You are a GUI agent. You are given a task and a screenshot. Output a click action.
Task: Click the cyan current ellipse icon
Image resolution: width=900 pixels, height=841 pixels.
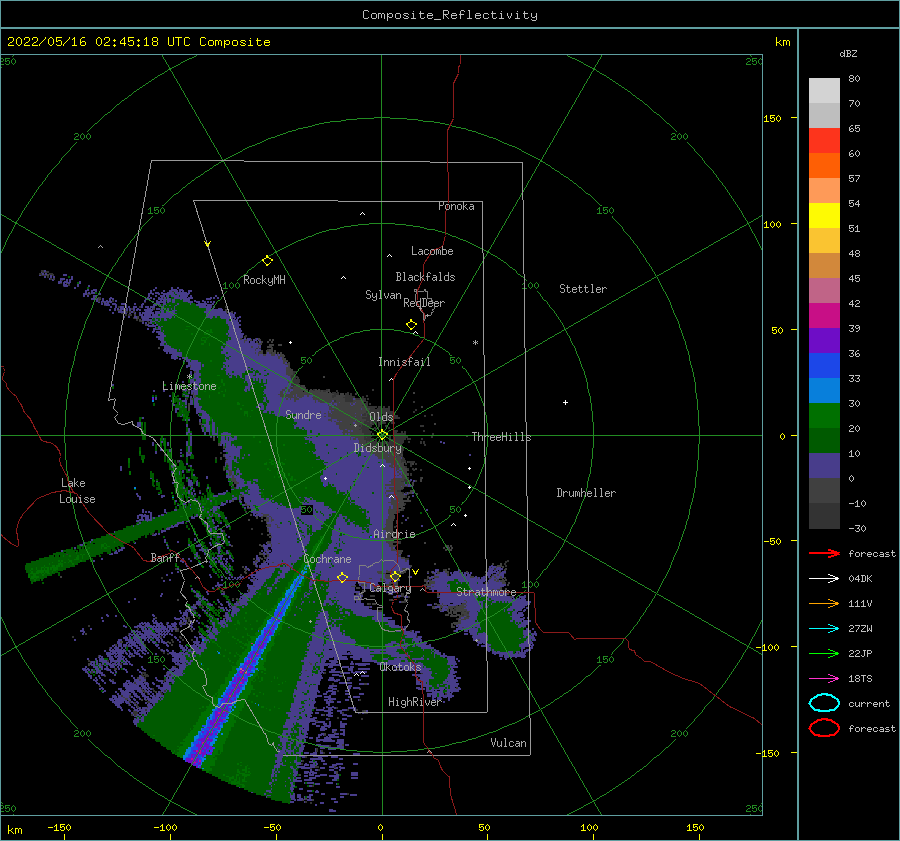pyautogui.click(x=824, y=703)
